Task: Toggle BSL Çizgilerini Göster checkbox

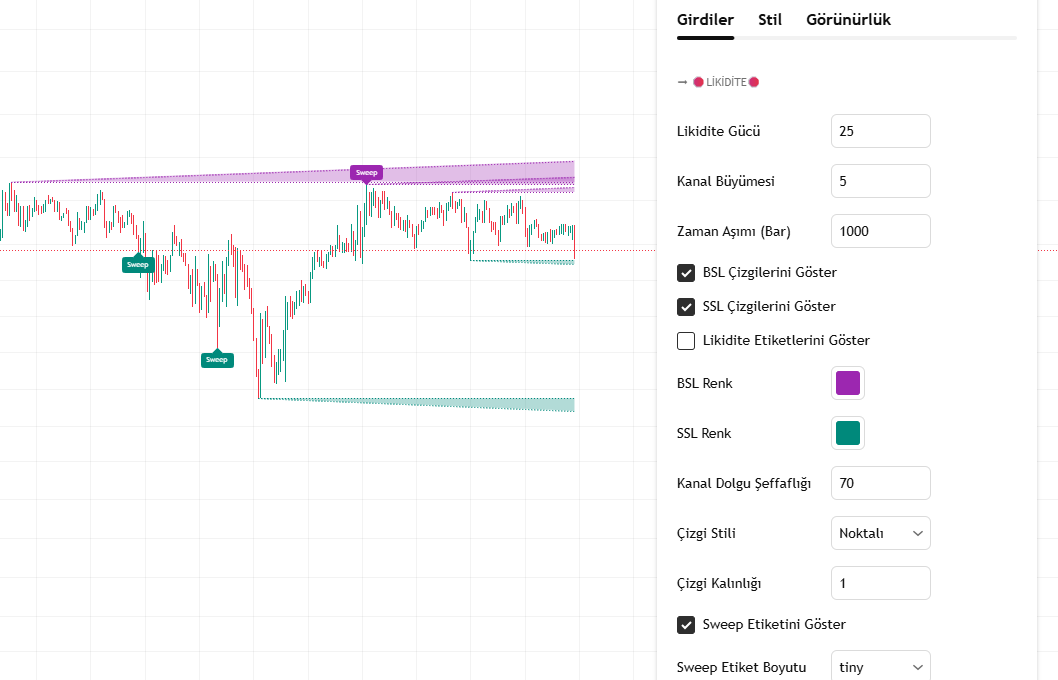Action: click(x=686, y=273)
